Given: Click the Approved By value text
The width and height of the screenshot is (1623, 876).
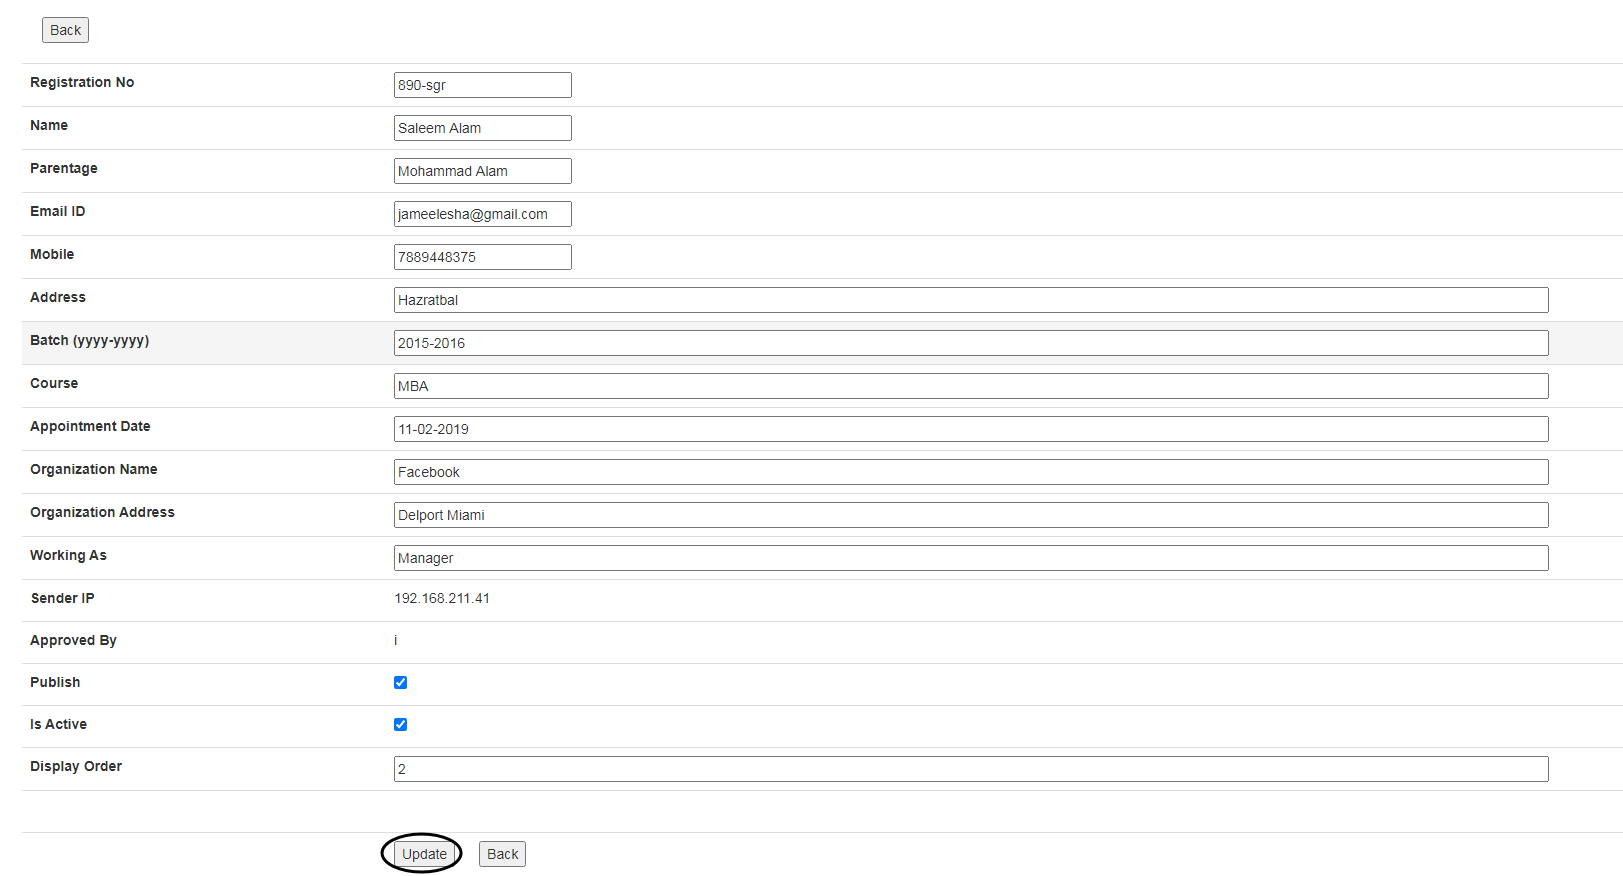Looking at the screenshot, I should pos(396,641).
